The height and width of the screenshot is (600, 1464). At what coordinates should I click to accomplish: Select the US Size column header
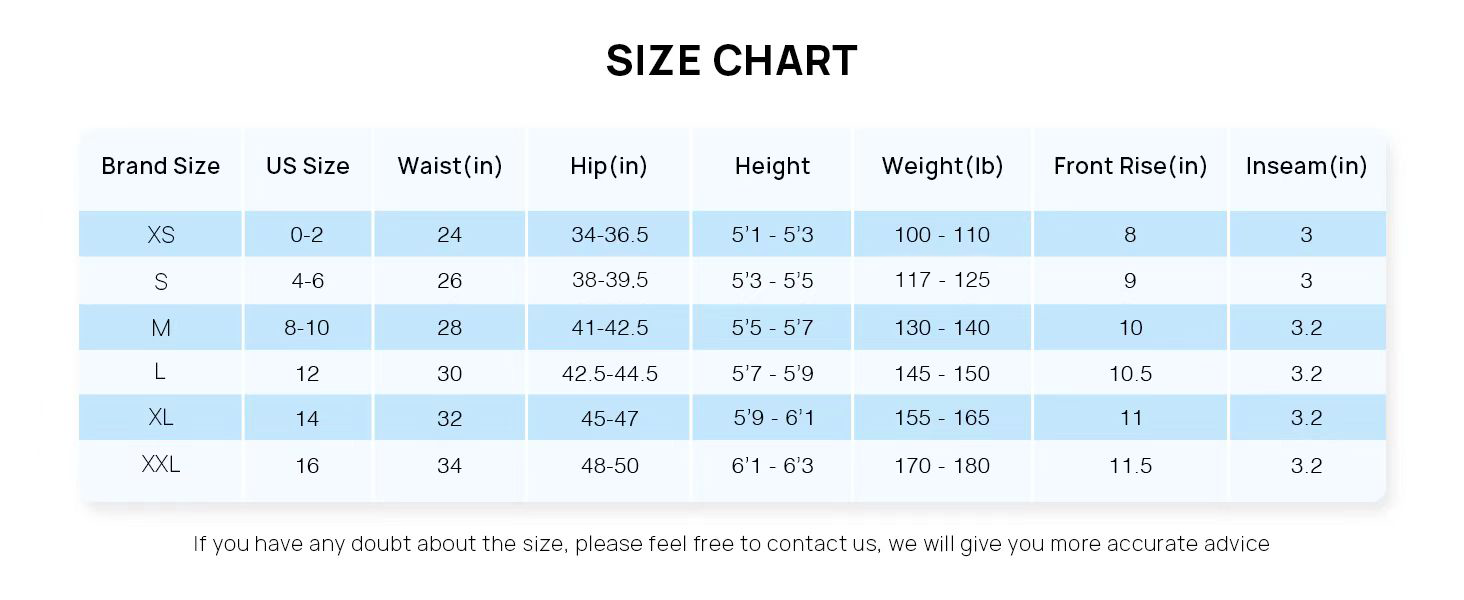[x=308, y=166]
